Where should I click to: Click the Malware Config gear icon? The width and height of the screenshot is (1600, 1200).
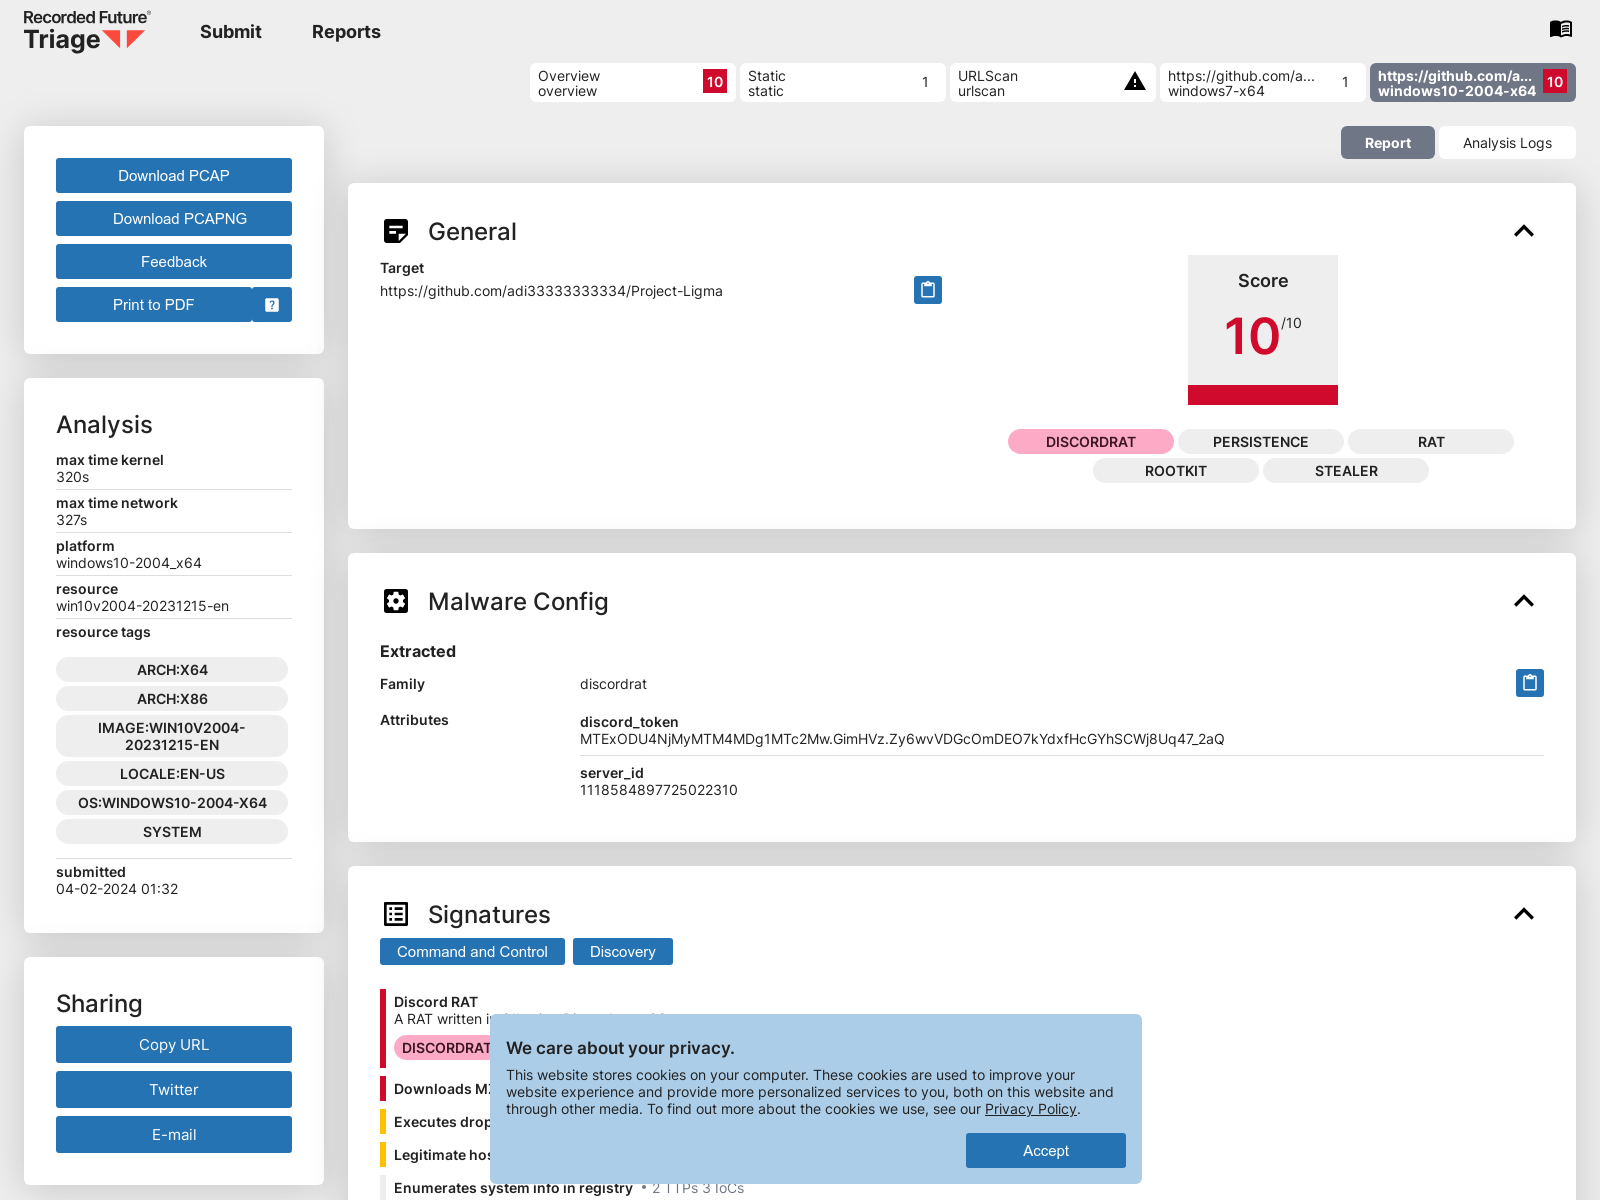coord(396,601)
